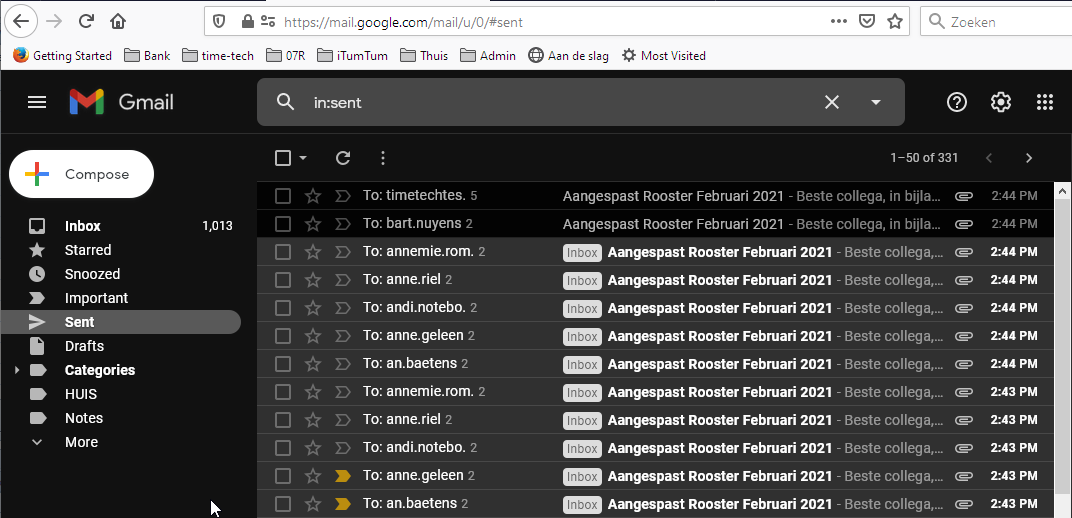This screenshot has width=1072, height=518.
Task: Open page actions three-dot menu in address bar
Action: pyautogui.click(x=839, y=22)
